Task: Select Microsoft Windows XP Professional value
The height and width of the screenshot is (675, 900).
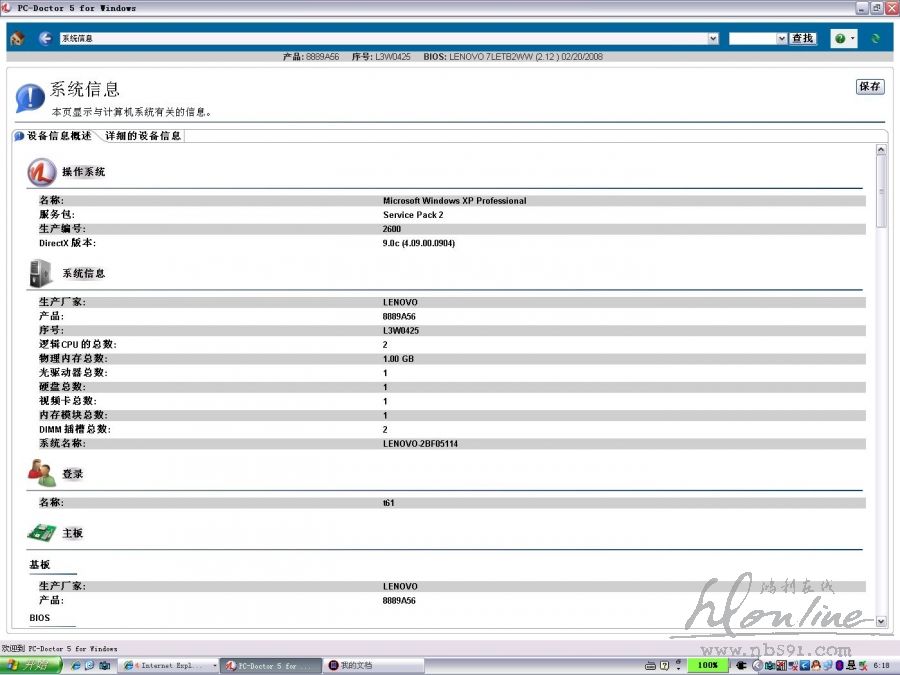Action: (455, 201)
